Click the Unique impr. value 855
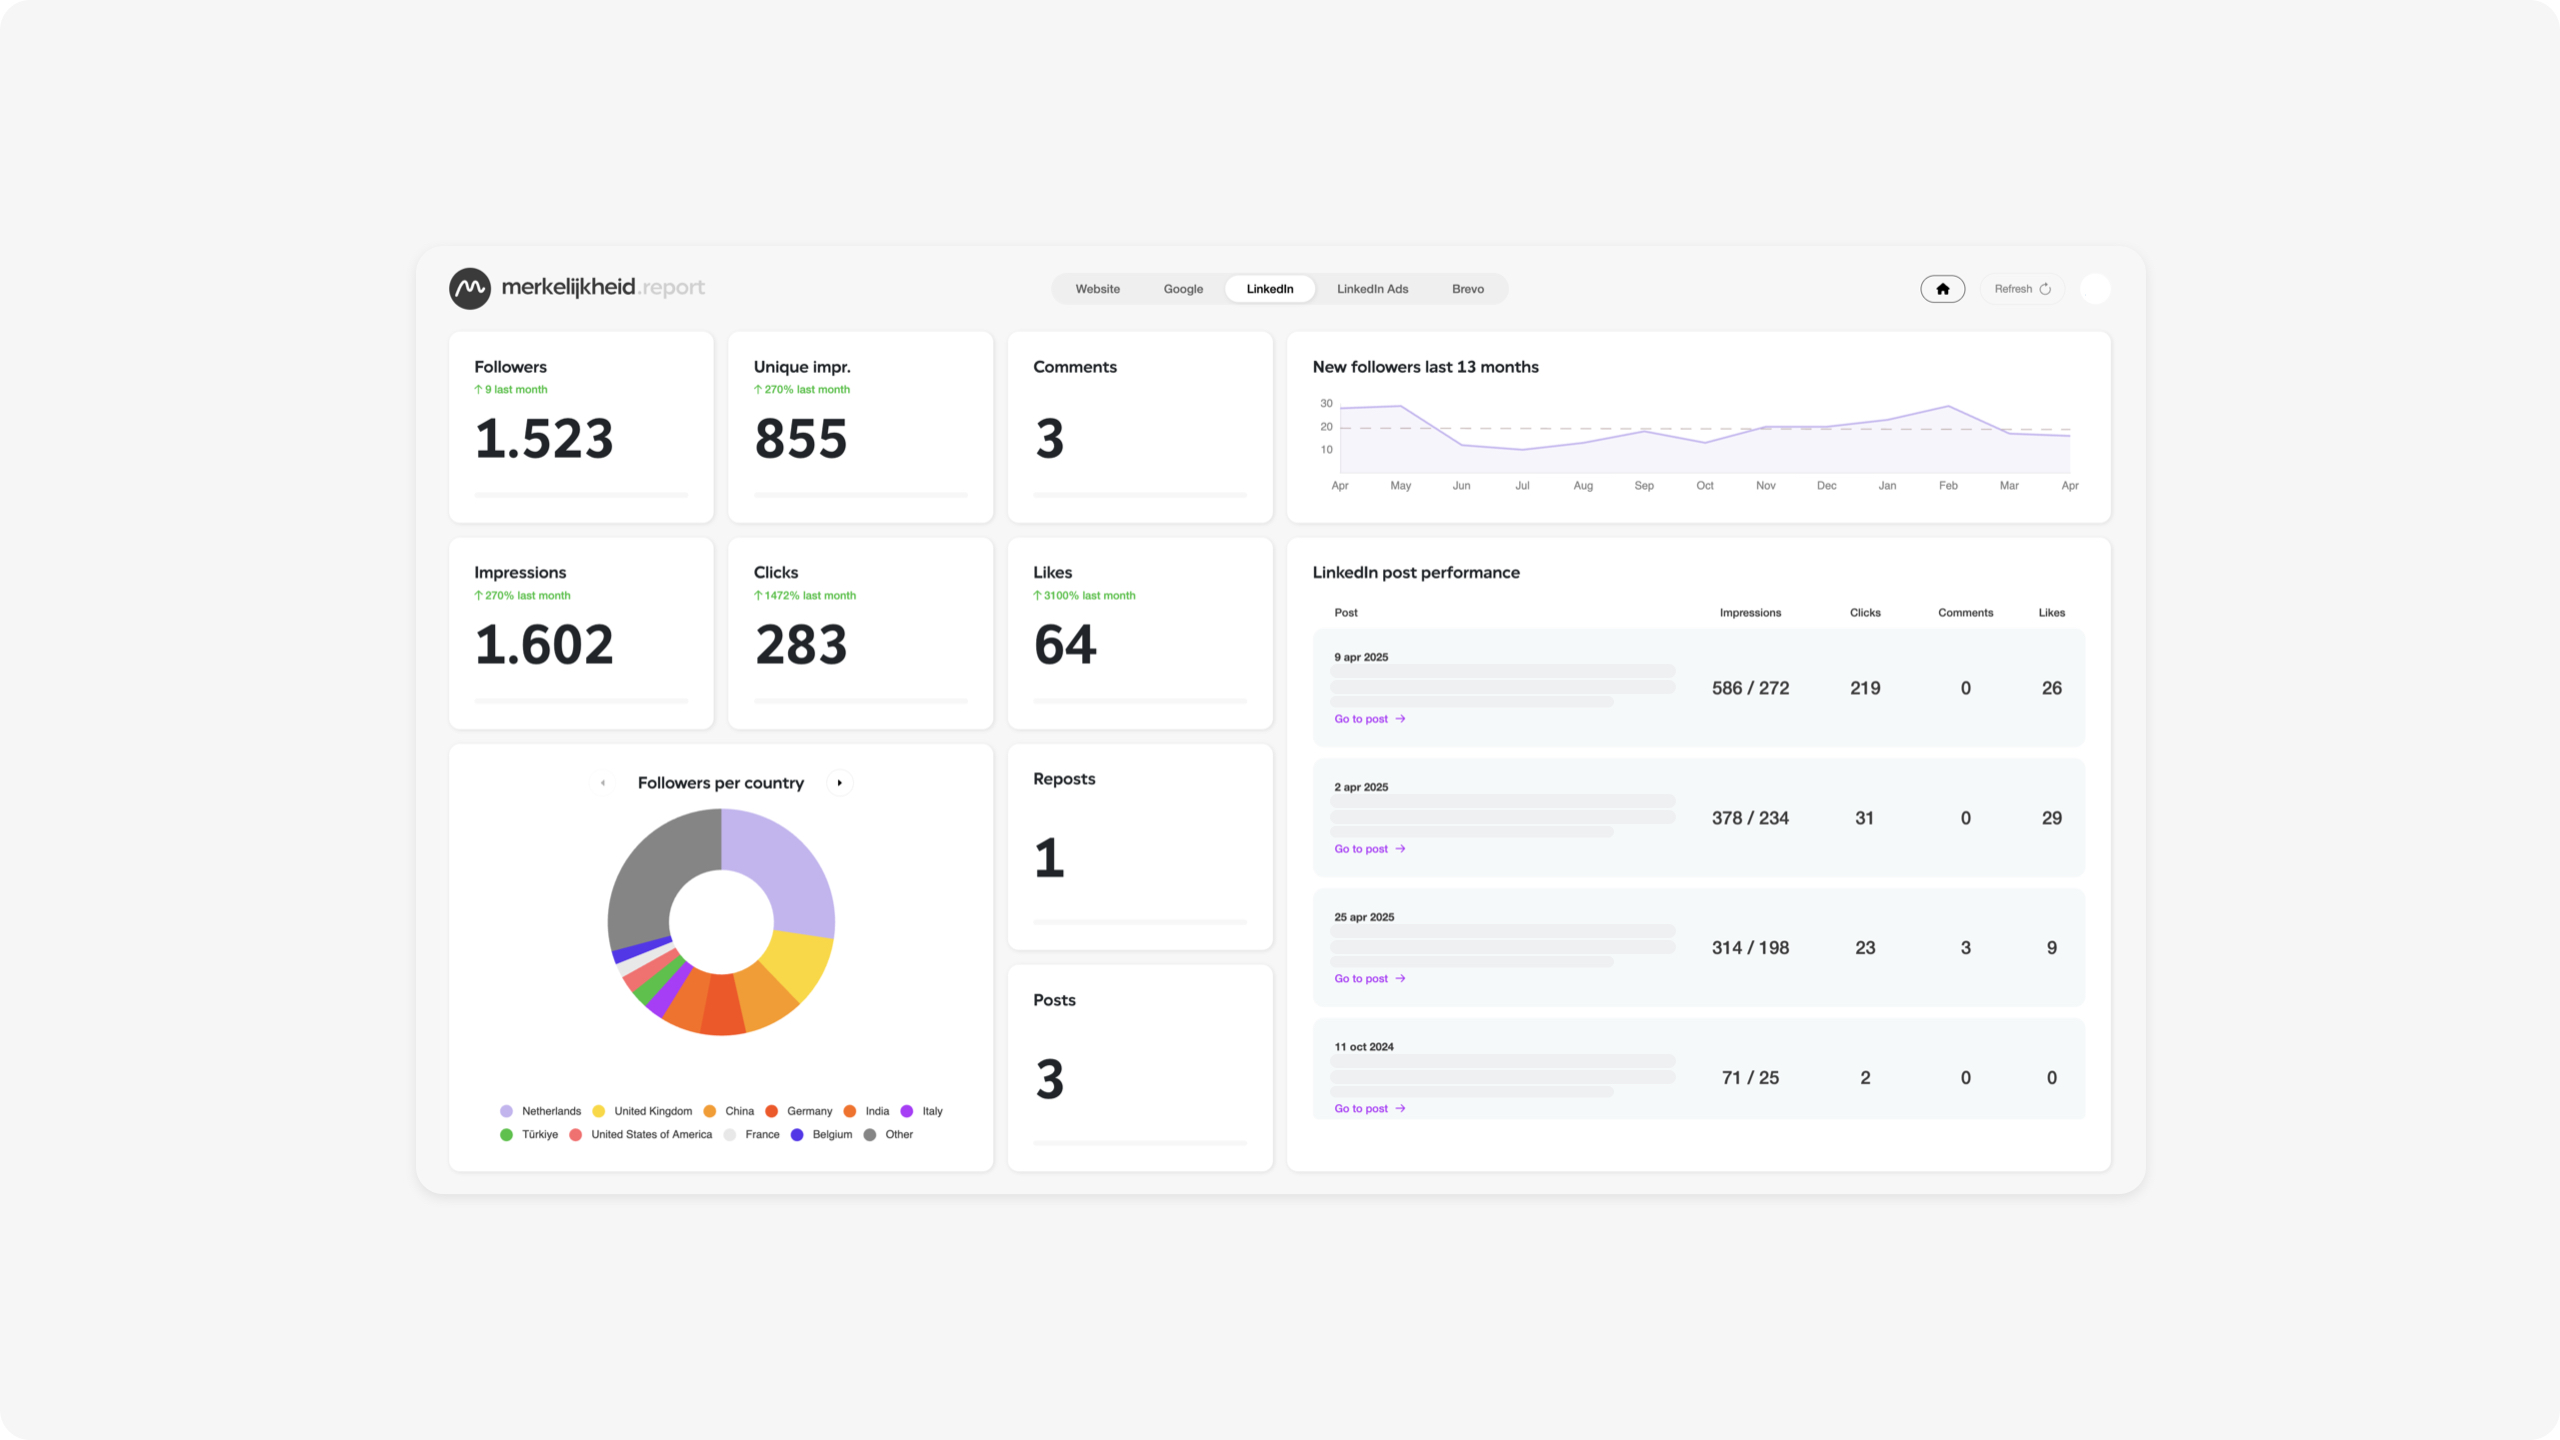This screenshot has height=1440, width=2560. (801, 439)
